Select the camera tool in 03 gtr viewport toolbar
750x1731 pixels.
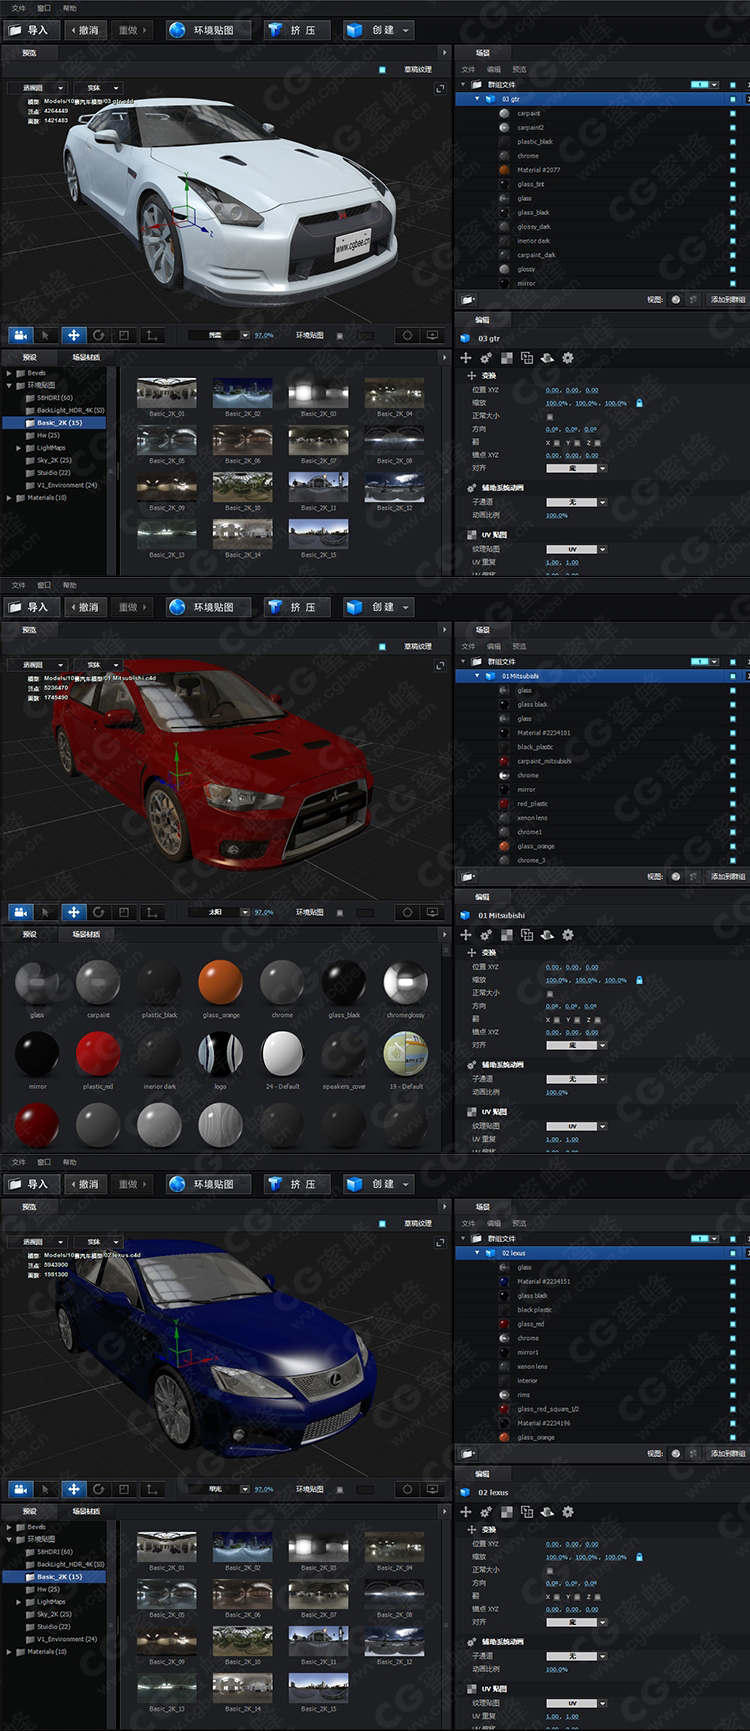(20, 335)
